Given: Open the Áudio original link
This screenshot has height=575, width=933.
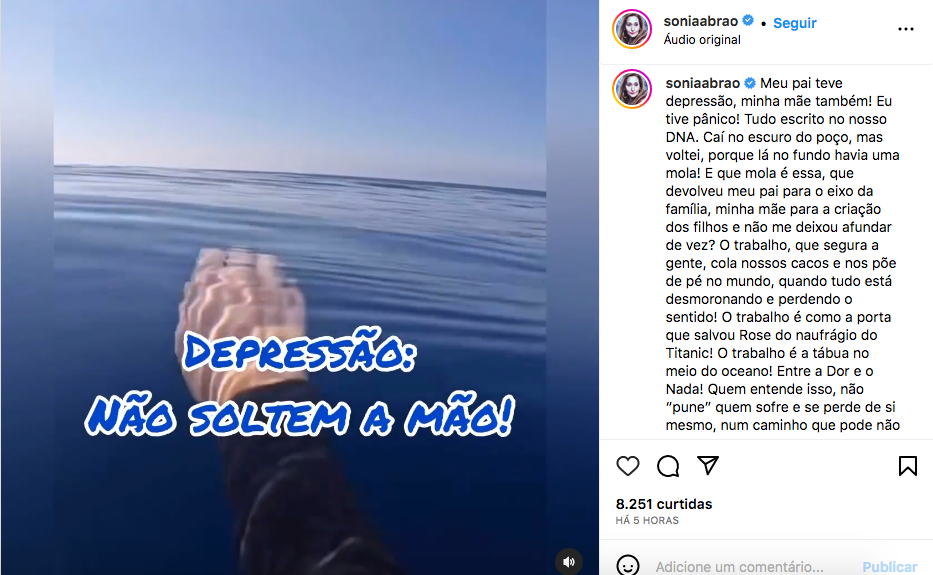Looking at the screenshot, I should (702, 39).
